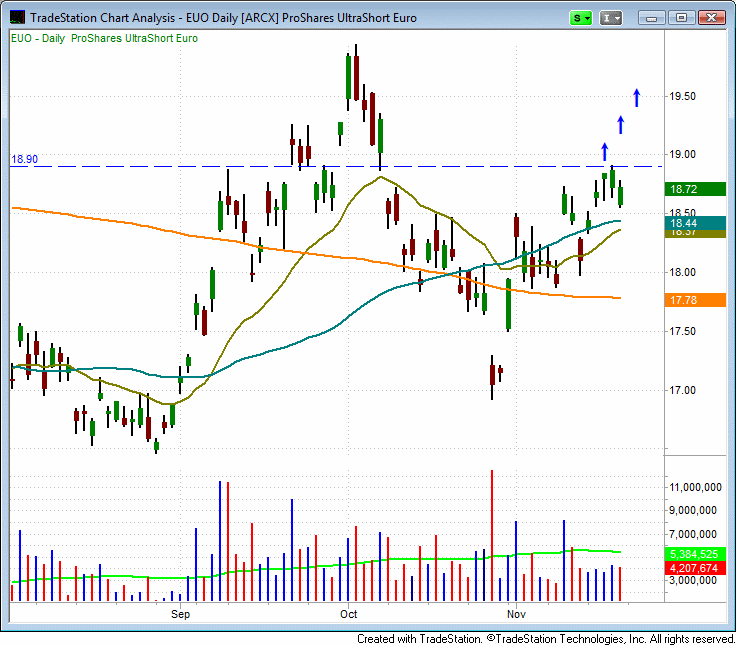Click the 17.78 orange moving average tag
The width and height of the screenshot is (736, 645).
coord(695,300)
